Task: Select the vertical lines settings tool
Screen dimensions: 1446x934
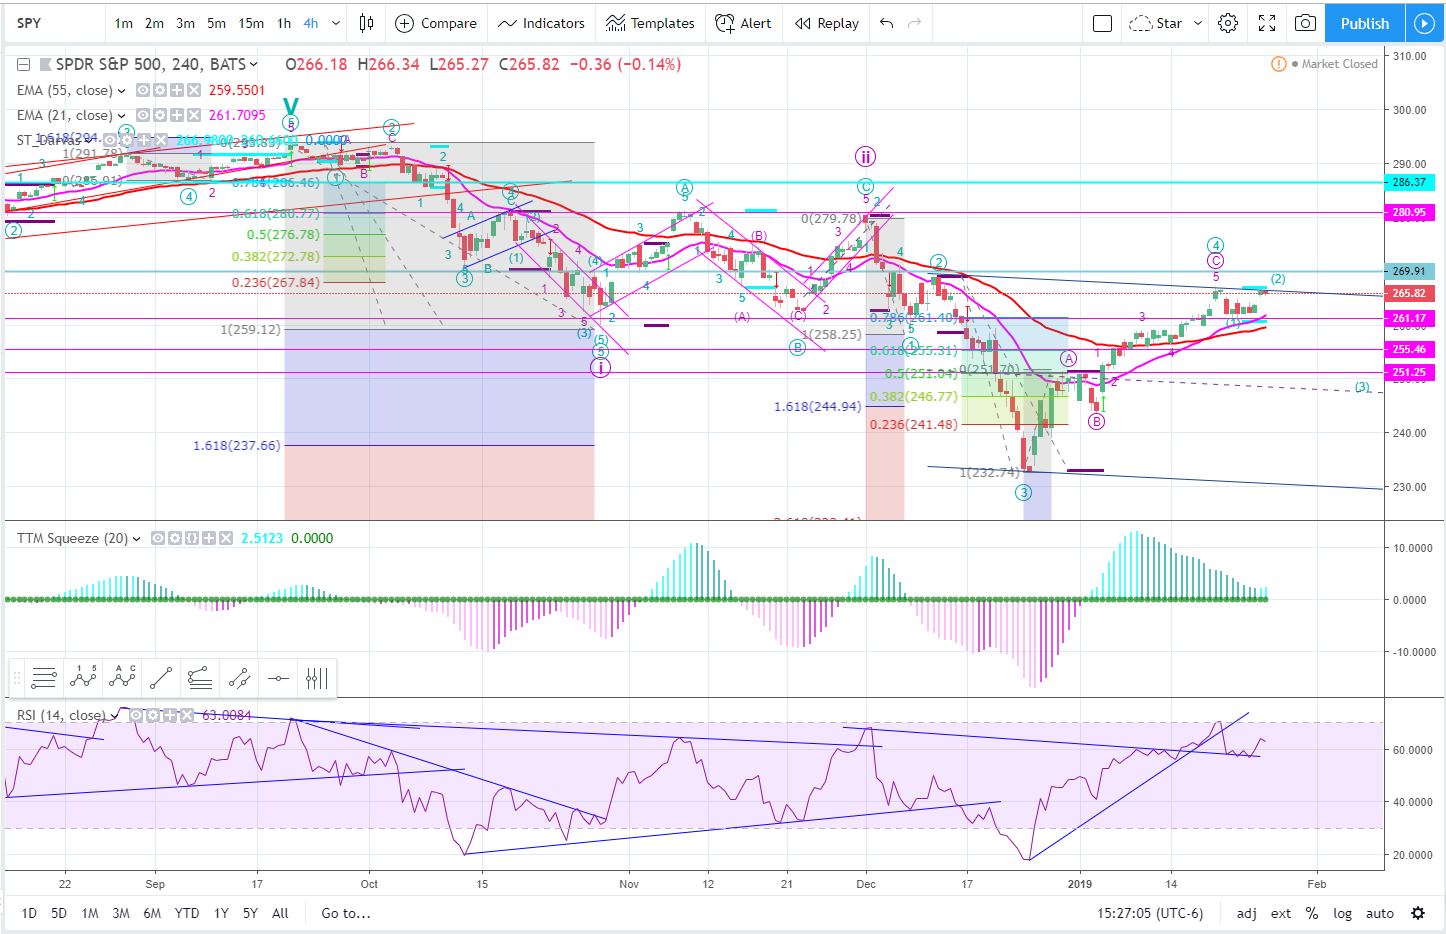Action: tap(317, 679)
